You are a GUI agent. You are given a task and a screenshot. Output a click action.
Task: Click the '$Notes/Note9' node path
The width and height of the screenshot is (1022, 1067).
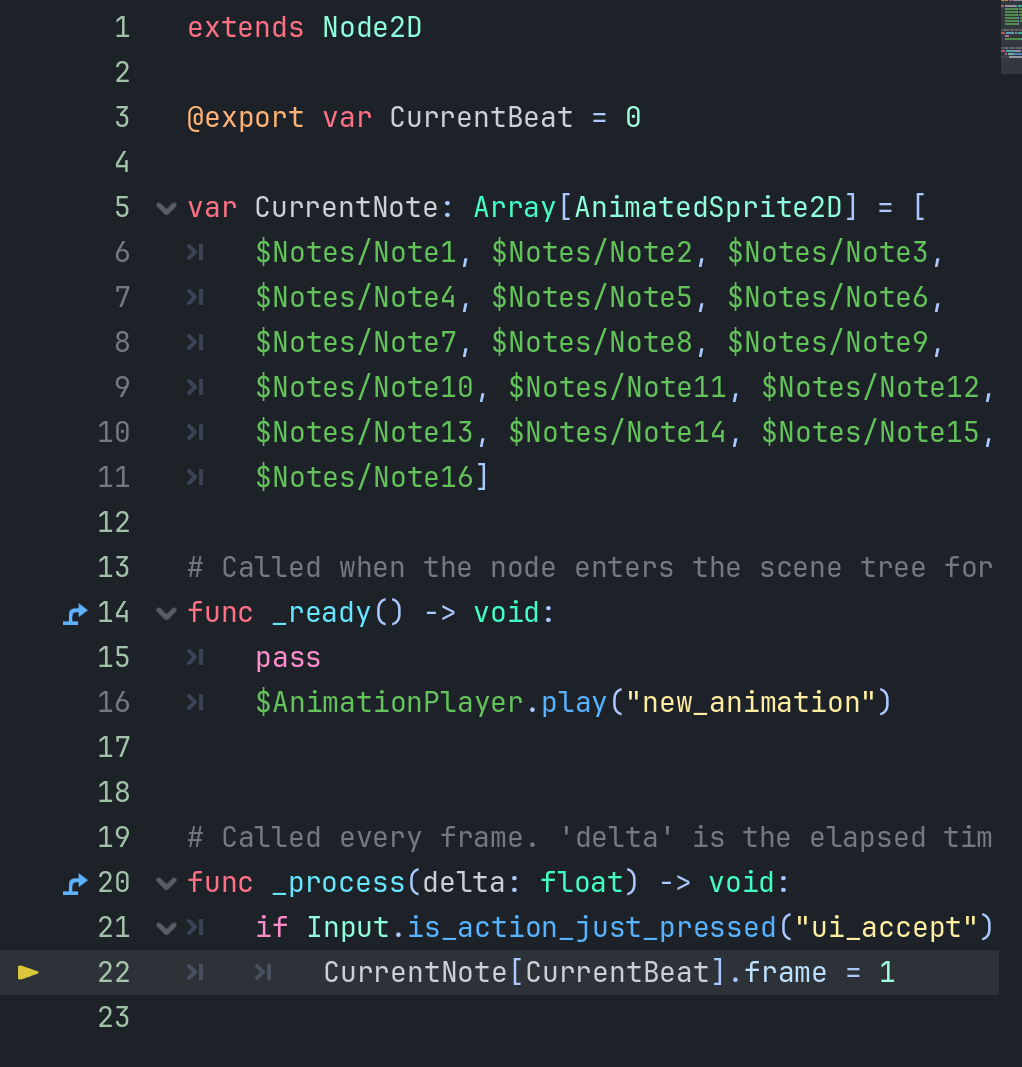(827, 342)
